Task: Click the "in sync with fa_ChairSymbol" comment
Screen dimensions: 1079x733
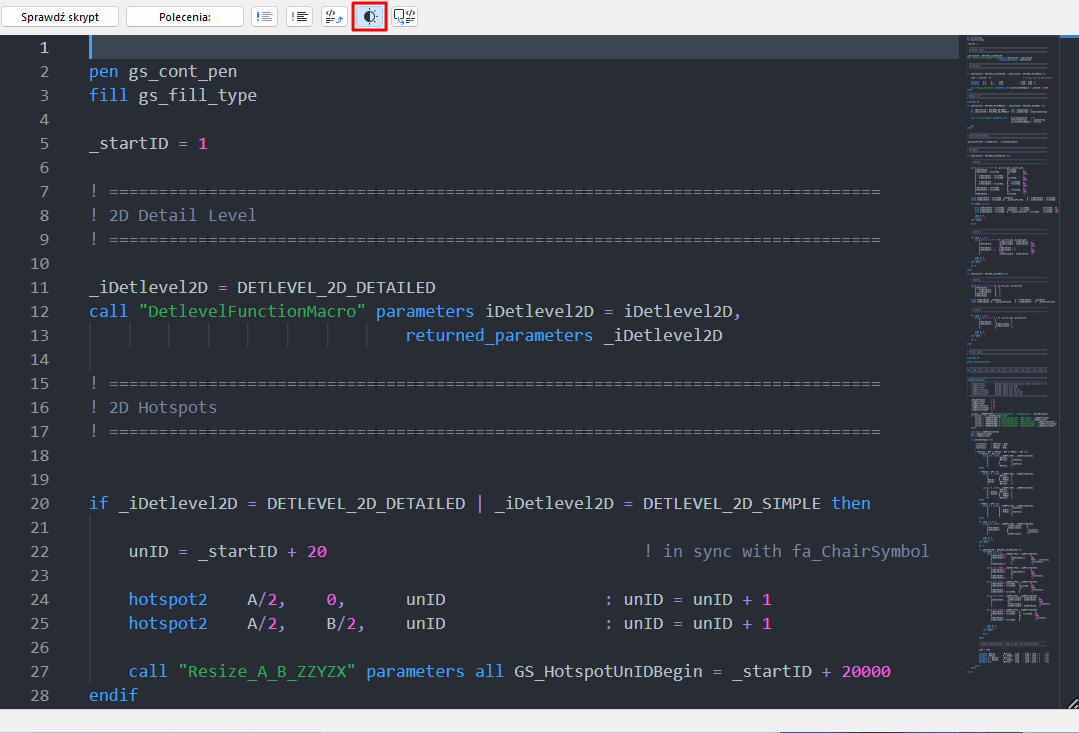Action: click(x=795, y=551)
